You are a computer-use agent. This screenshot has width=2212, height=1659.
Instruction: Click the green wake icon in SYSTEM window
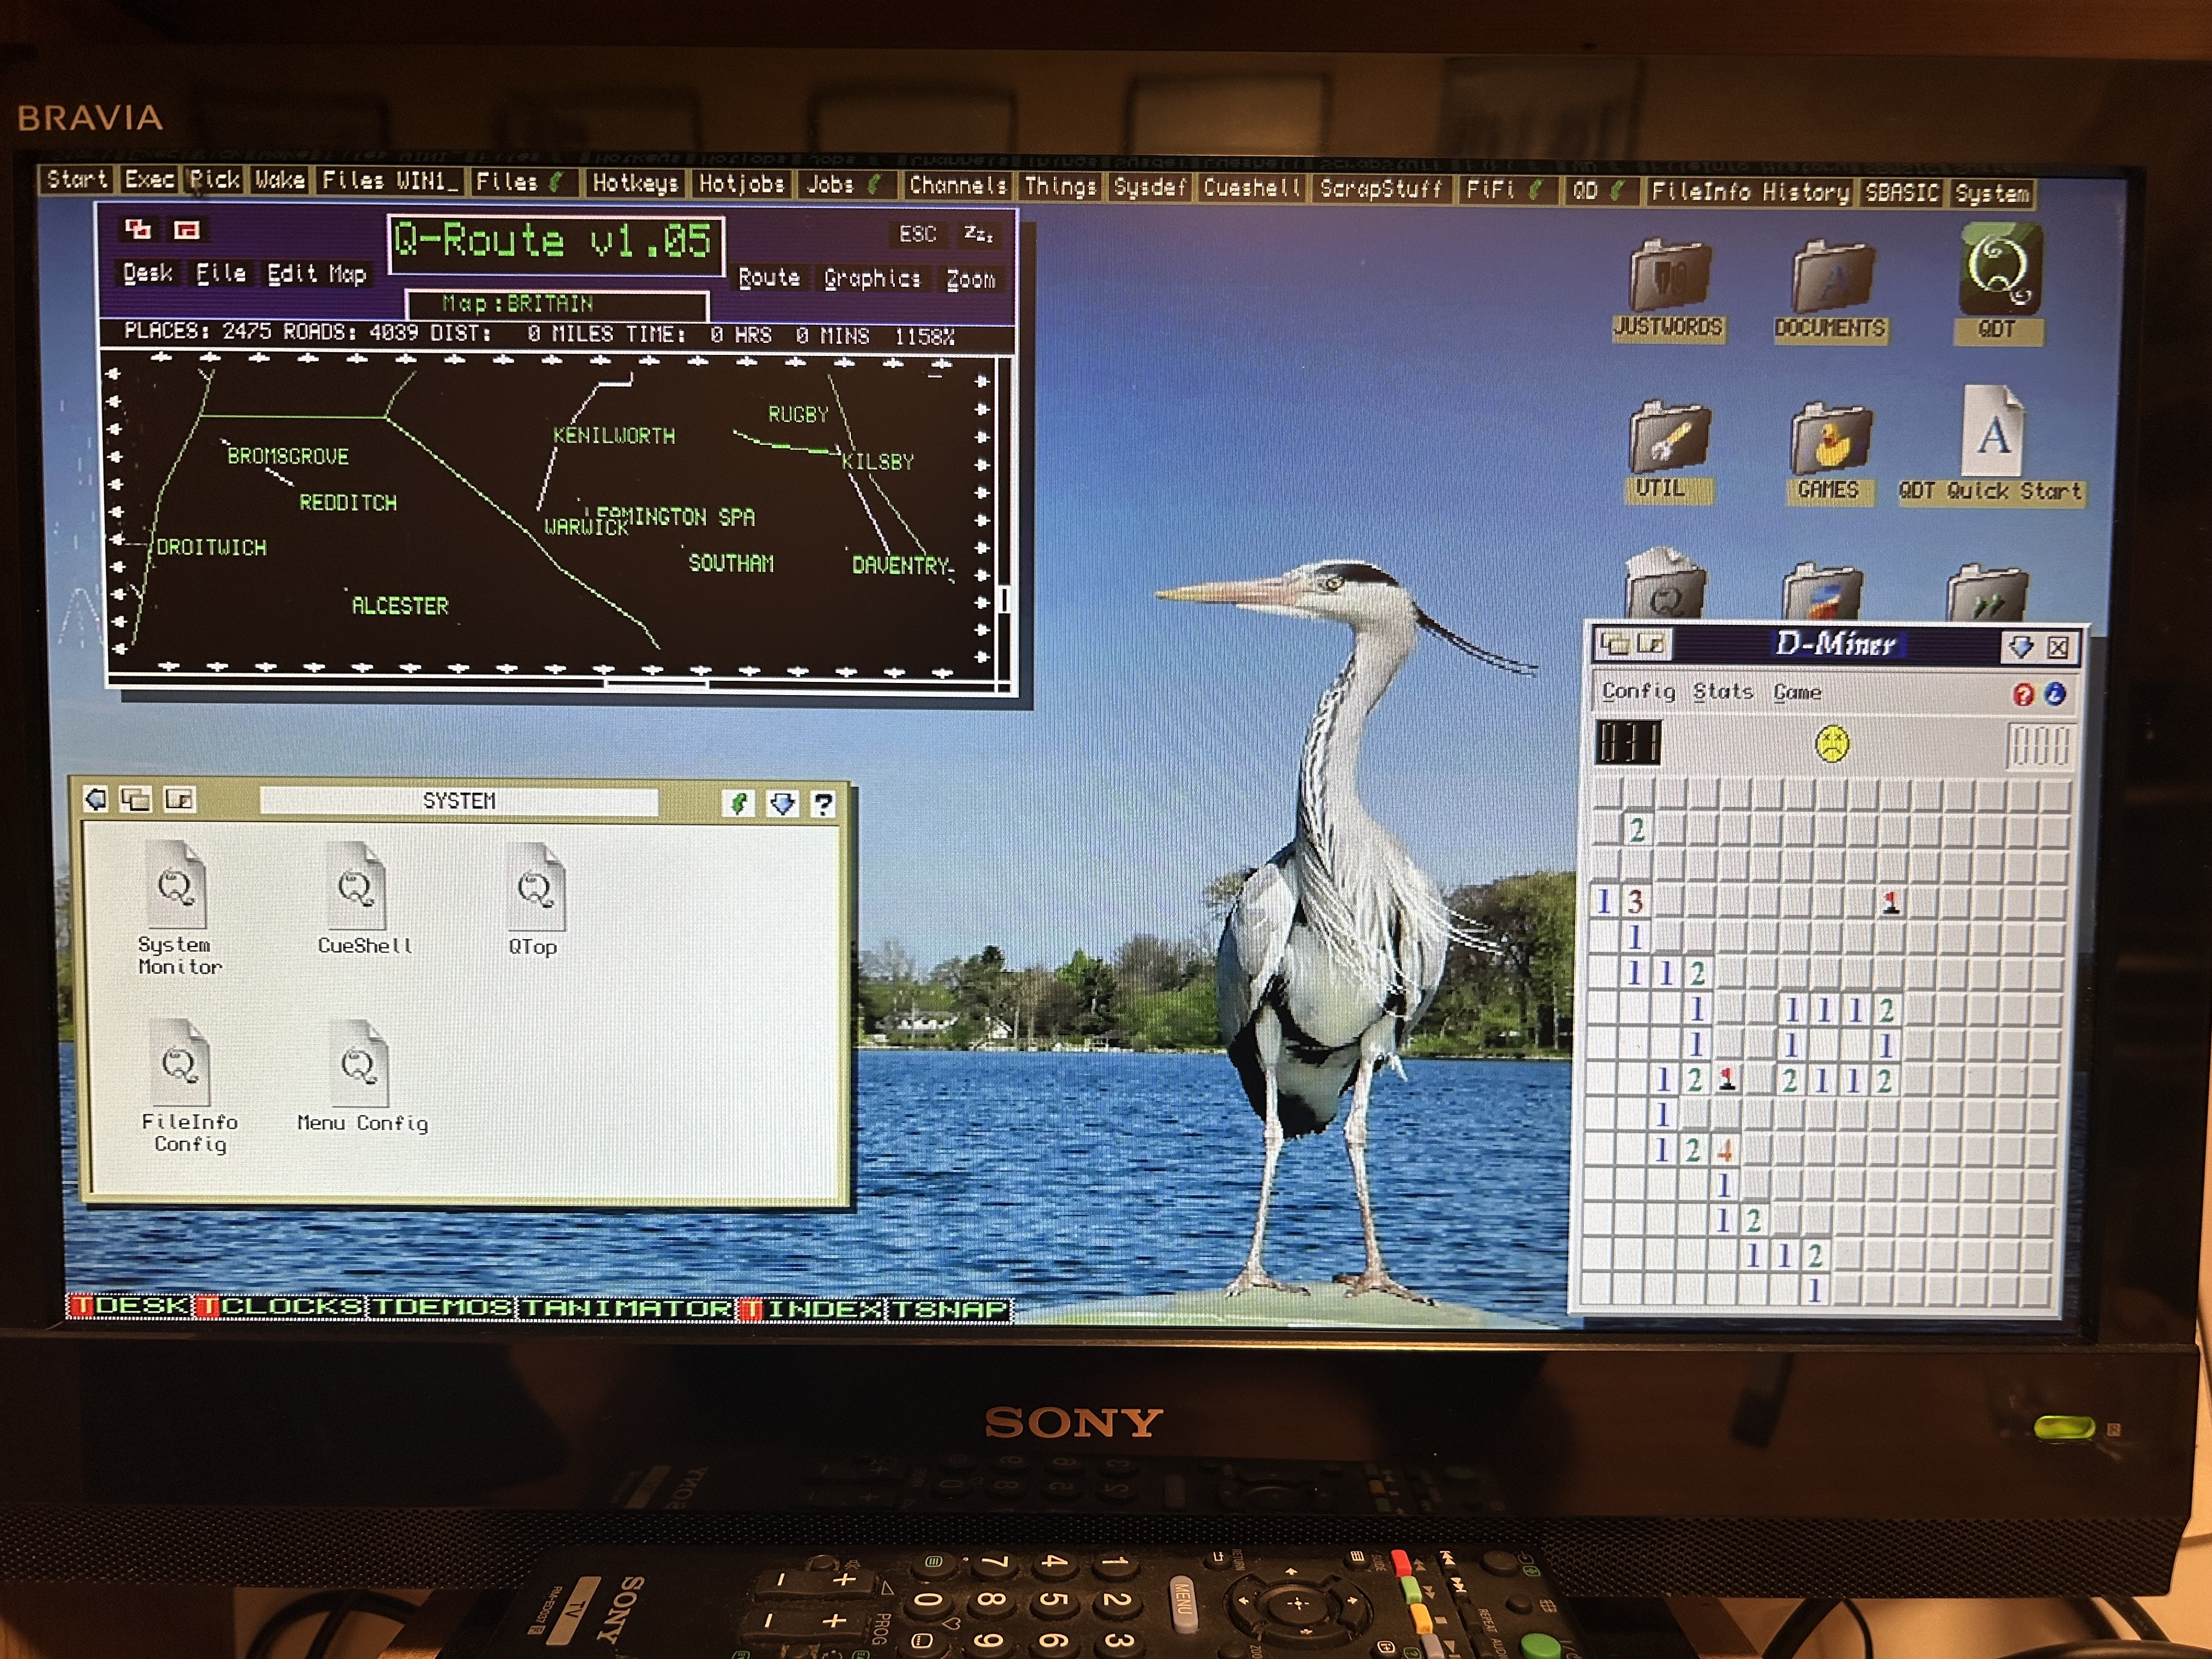coord(739,803)
